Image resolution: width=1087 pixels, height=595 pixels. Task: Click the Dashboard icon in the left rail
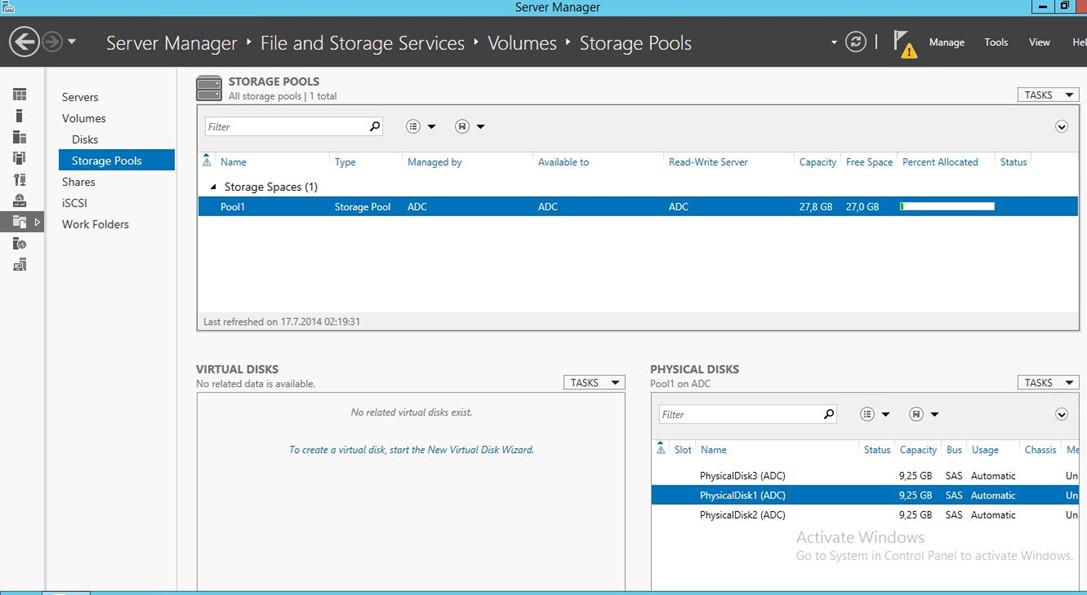tap(19, 94)
